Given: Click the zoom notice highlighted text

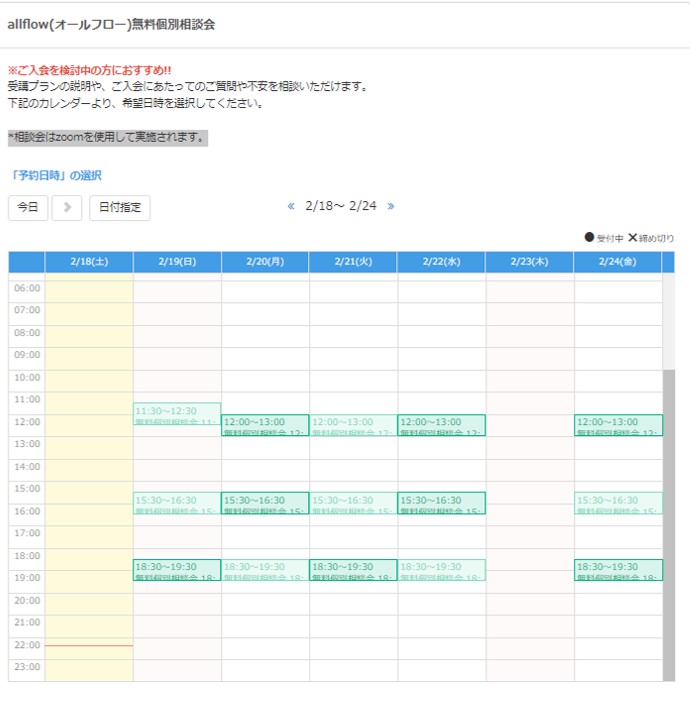Looking at the screenshot, I should 108,138.
